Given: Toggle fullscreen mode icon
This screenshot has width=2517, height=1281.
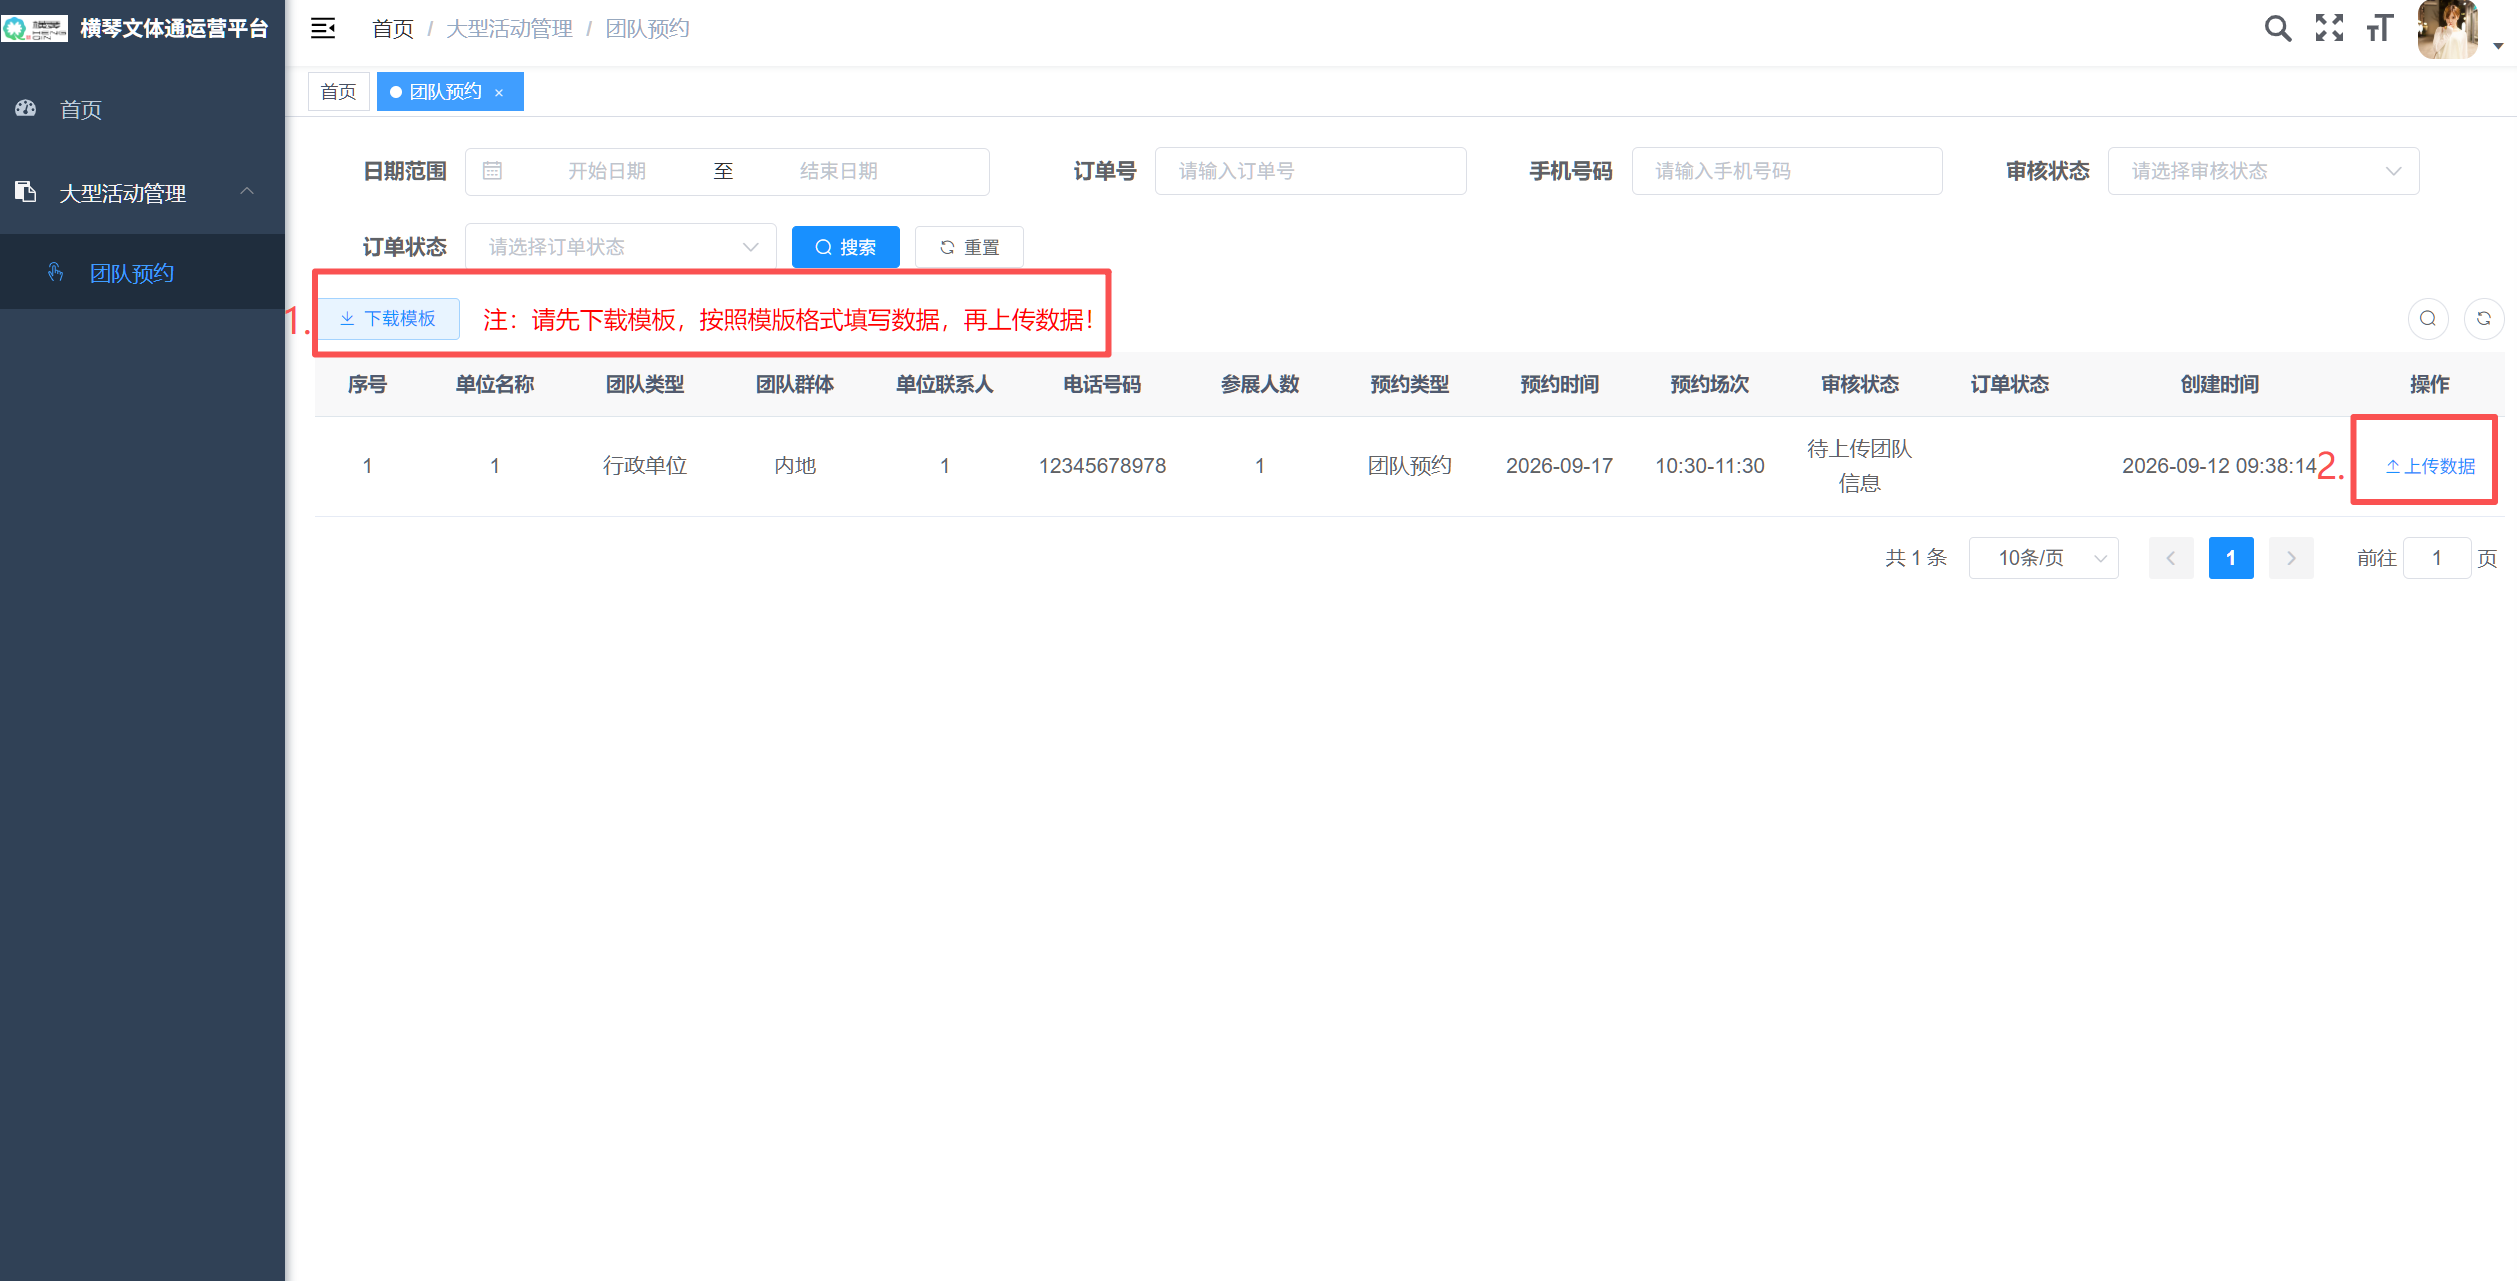Looking at the screenshot, I should point(2329,28).
